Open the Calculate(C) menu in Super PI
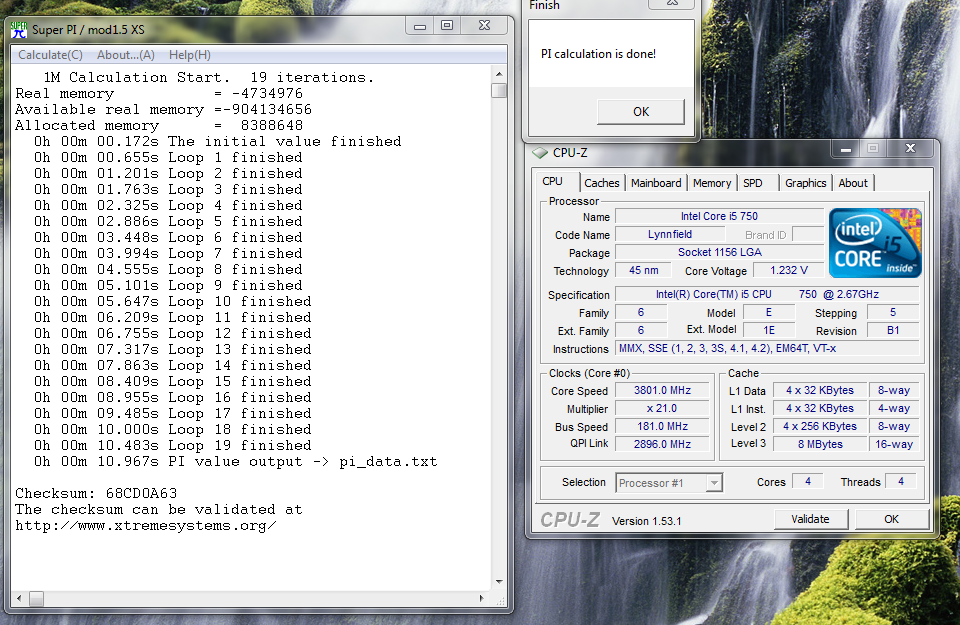Viewport: 960px width, 625px height. [x=50, y=55]
